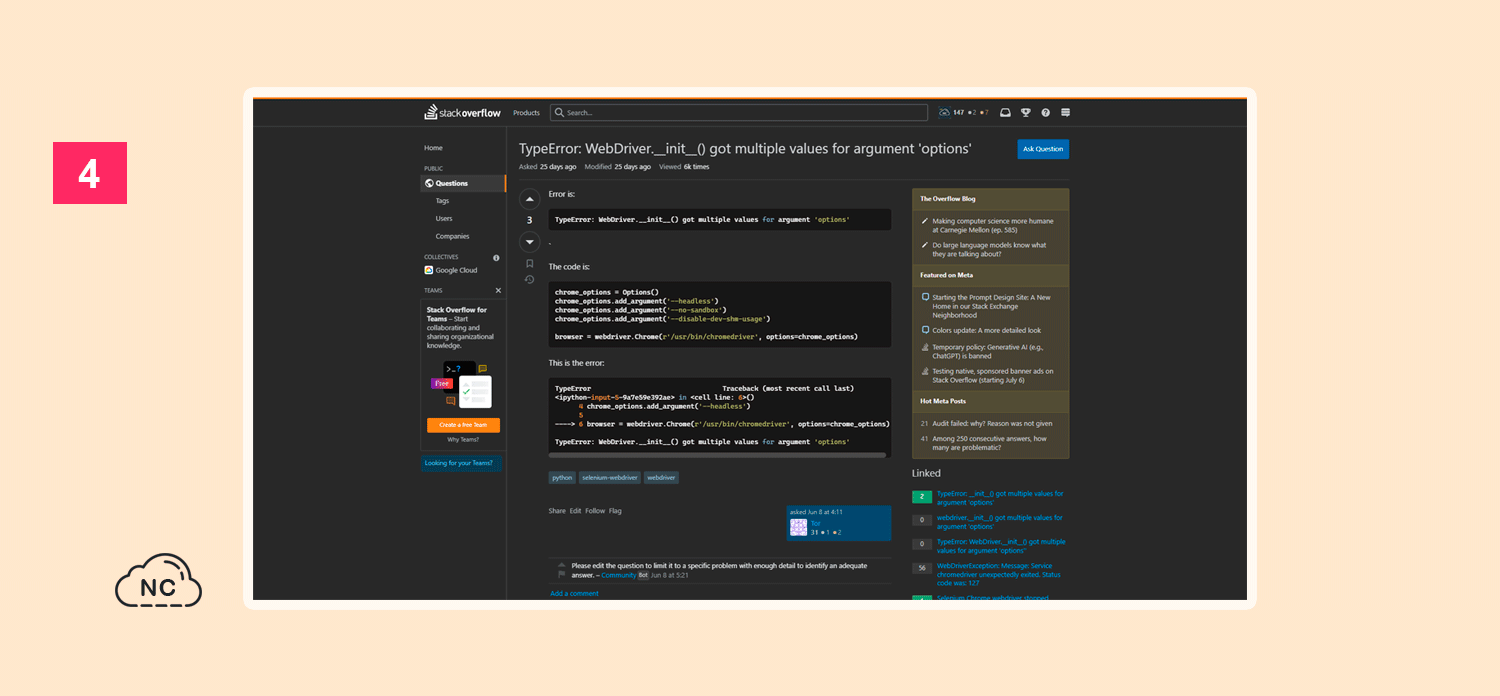Dismiss the Teams sidebar panel

[x=498, y=290]
